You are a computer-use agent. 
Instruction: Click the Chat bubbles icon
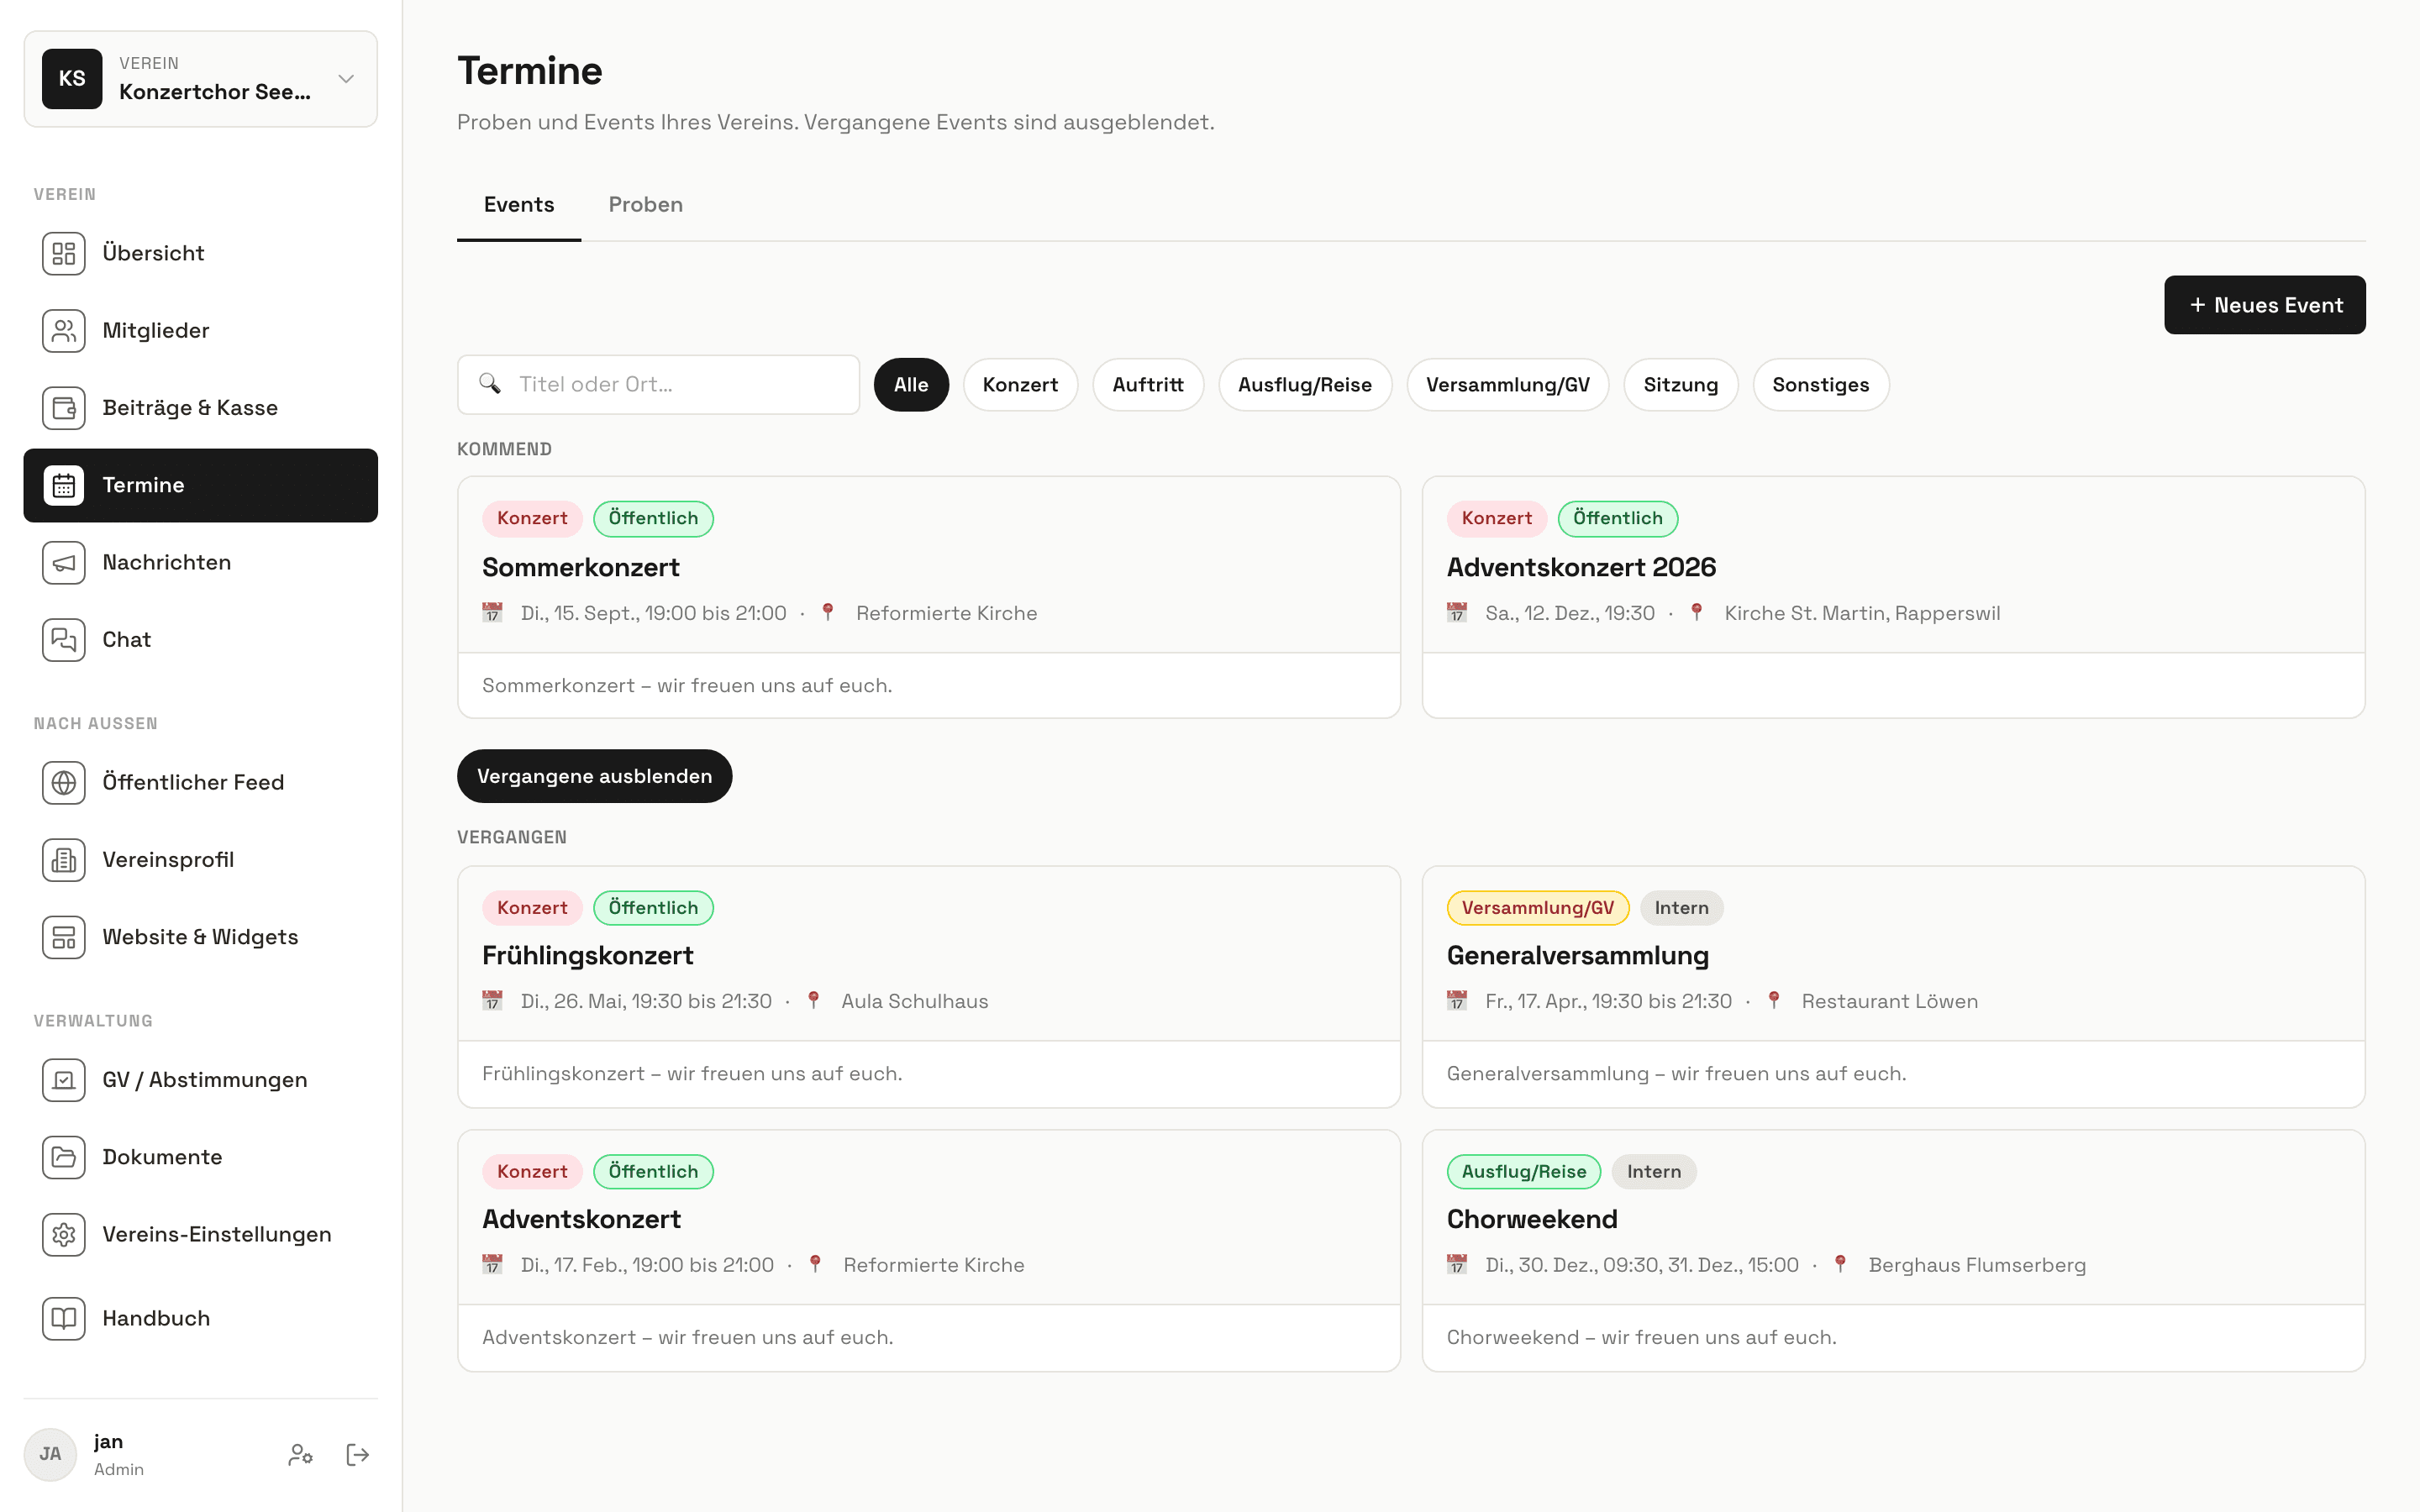coord(64,640)
